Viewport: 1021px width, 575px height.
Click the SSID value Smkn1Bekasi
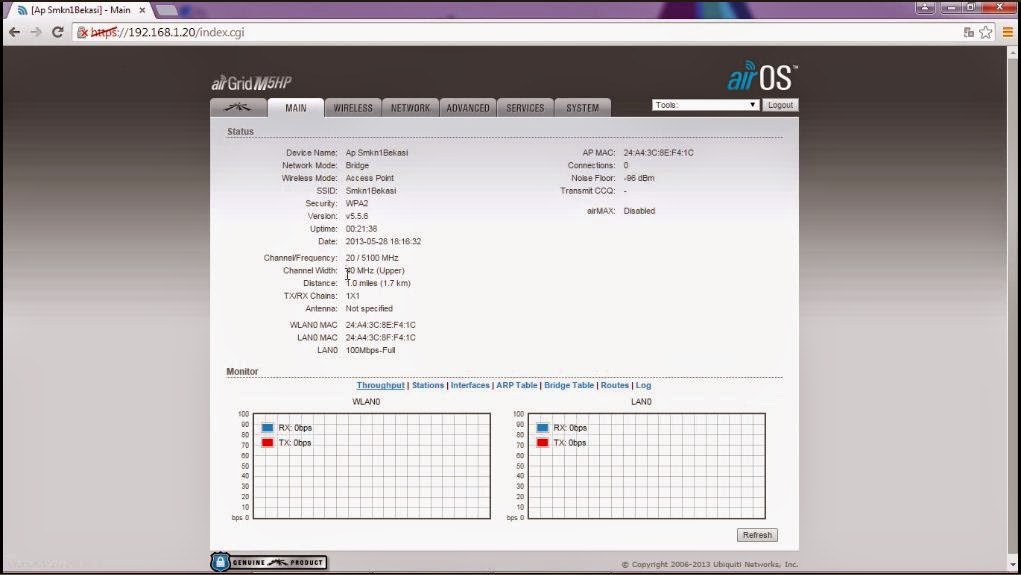[371, 191]
